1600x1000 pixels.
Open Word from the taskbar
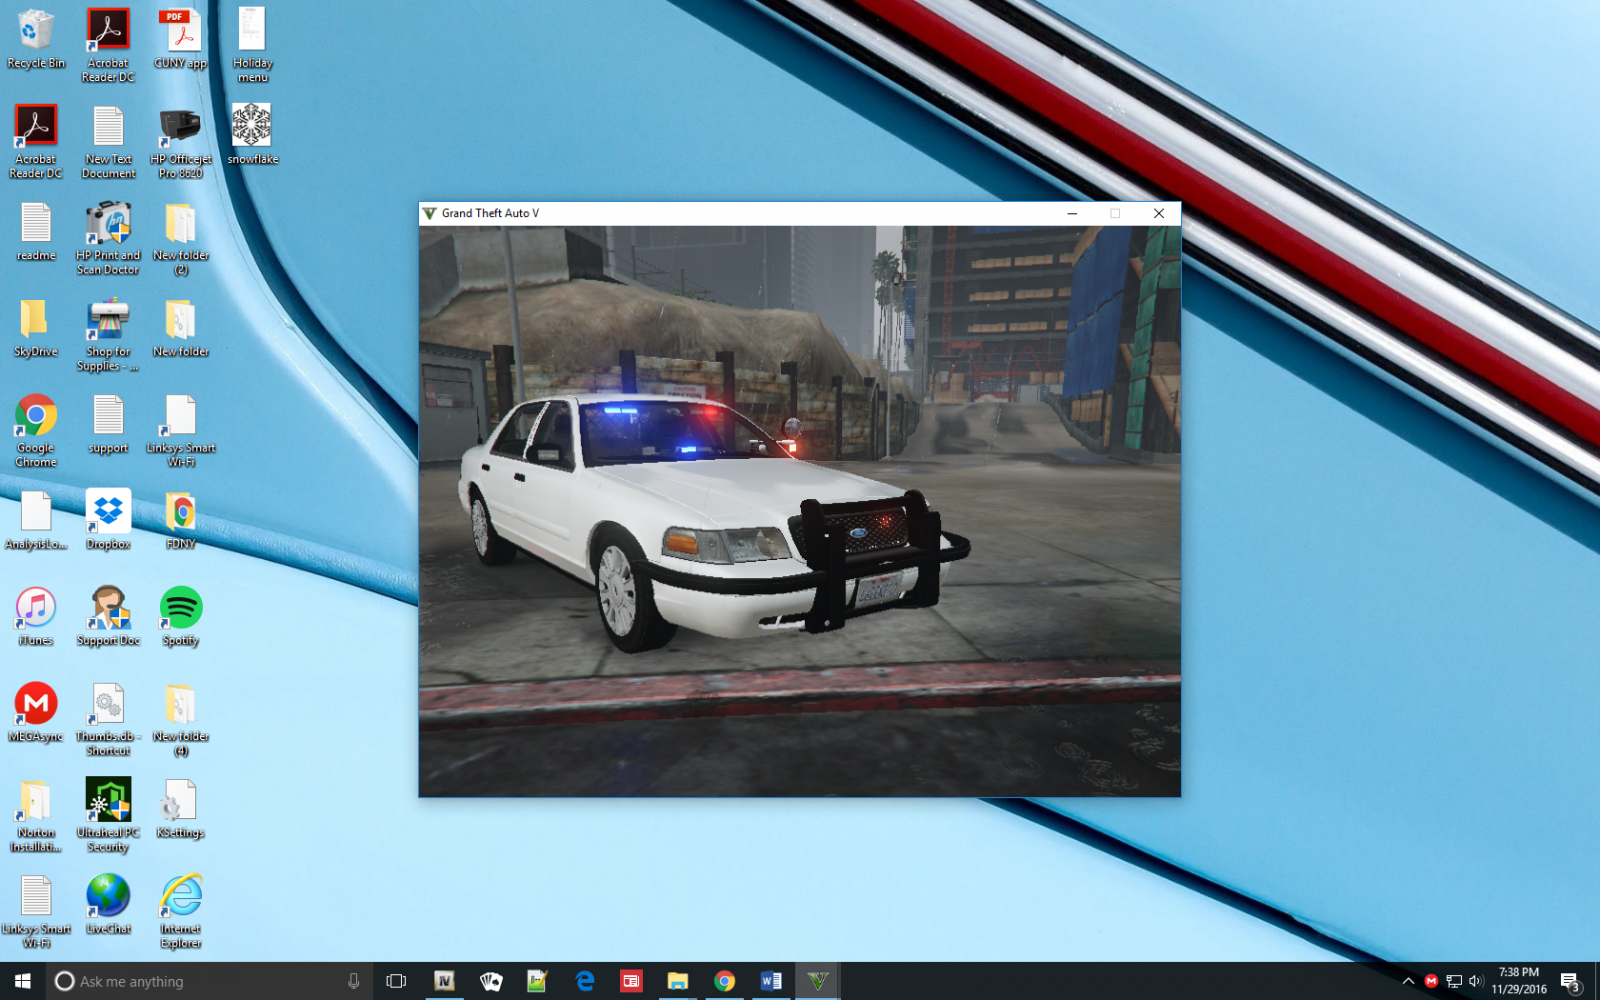click(771, 981)
